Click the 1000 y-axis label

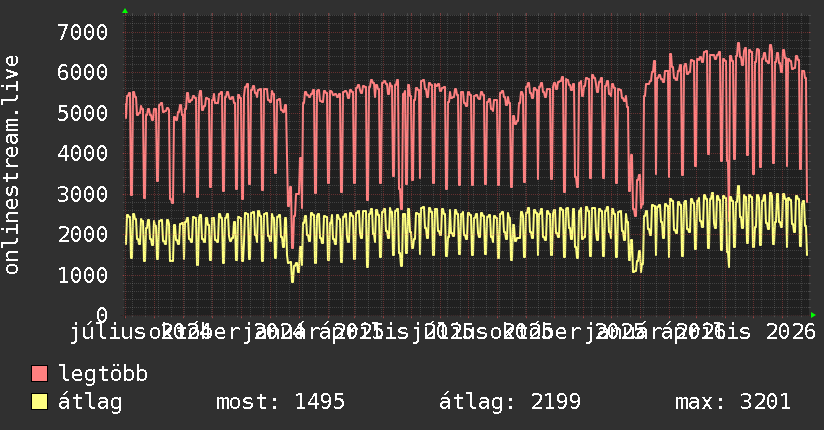pyautogui.click(x=83, y=275)
